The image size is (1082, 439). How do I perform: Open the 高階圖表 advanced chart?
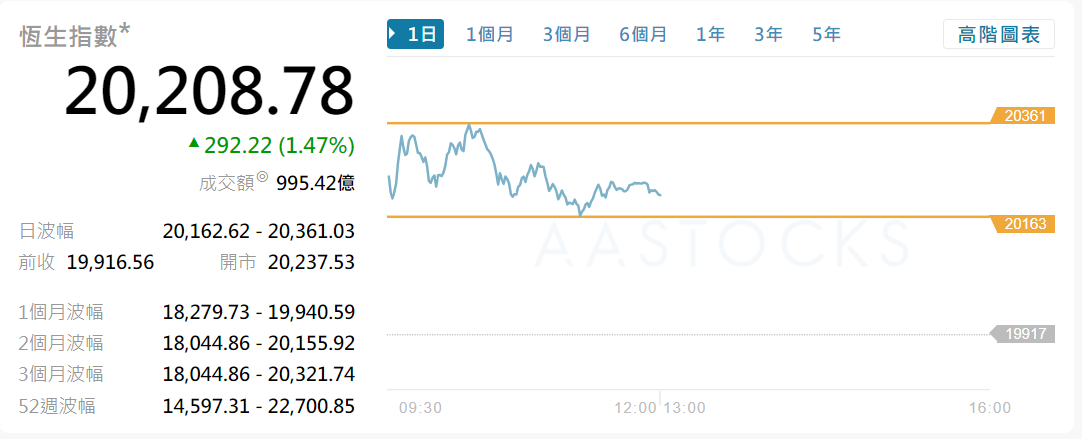pyautogui.click(x=998, y=34)
